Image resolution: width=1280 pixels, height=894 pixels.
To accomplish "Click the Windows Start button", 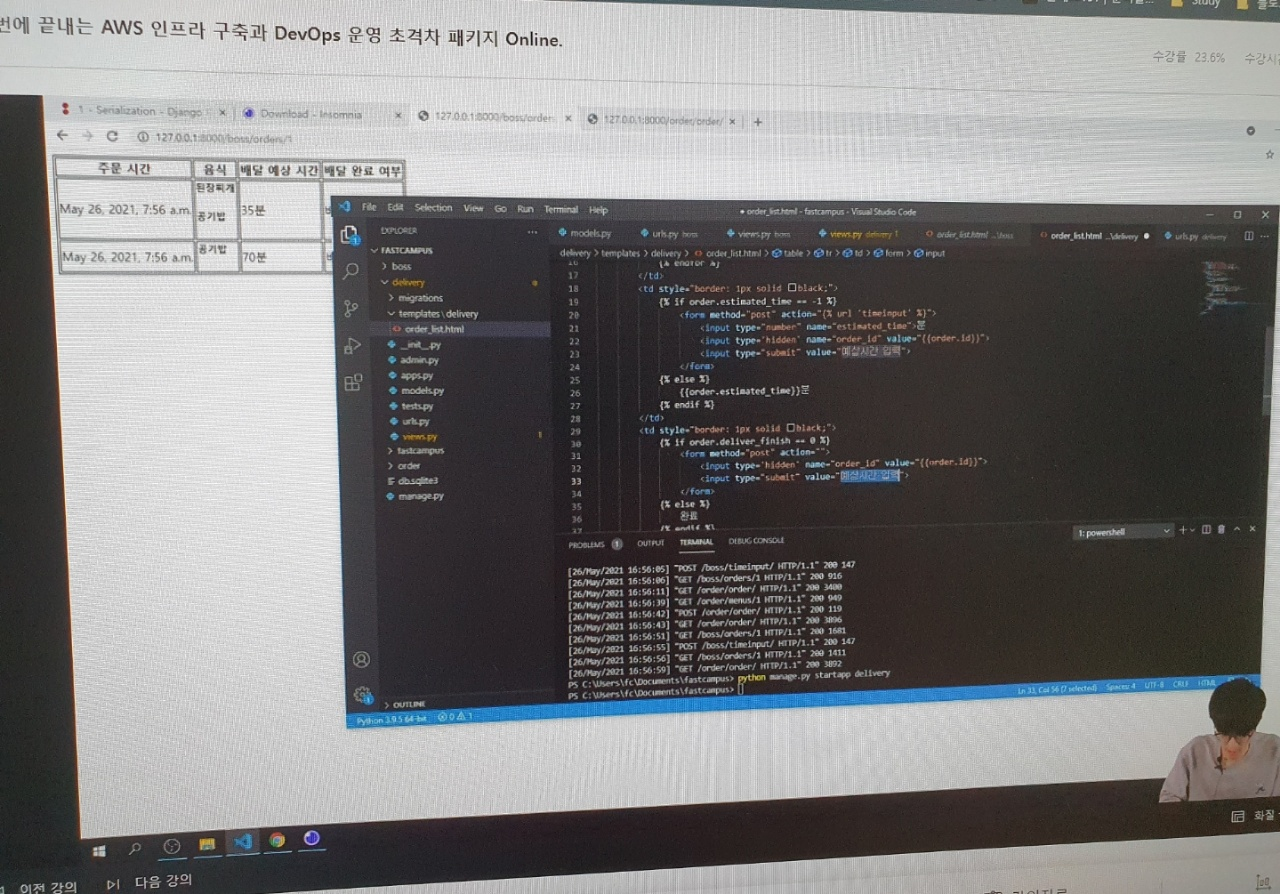I will click(99, 851).
